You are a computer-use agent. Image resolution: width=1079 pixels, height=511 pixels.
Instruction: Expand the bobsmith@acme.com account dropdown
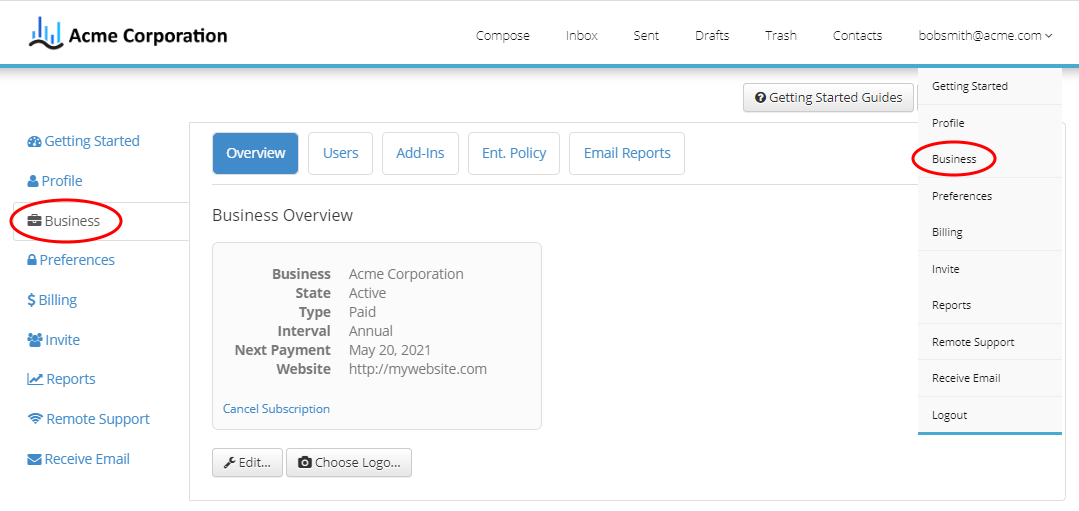point(985,36)
